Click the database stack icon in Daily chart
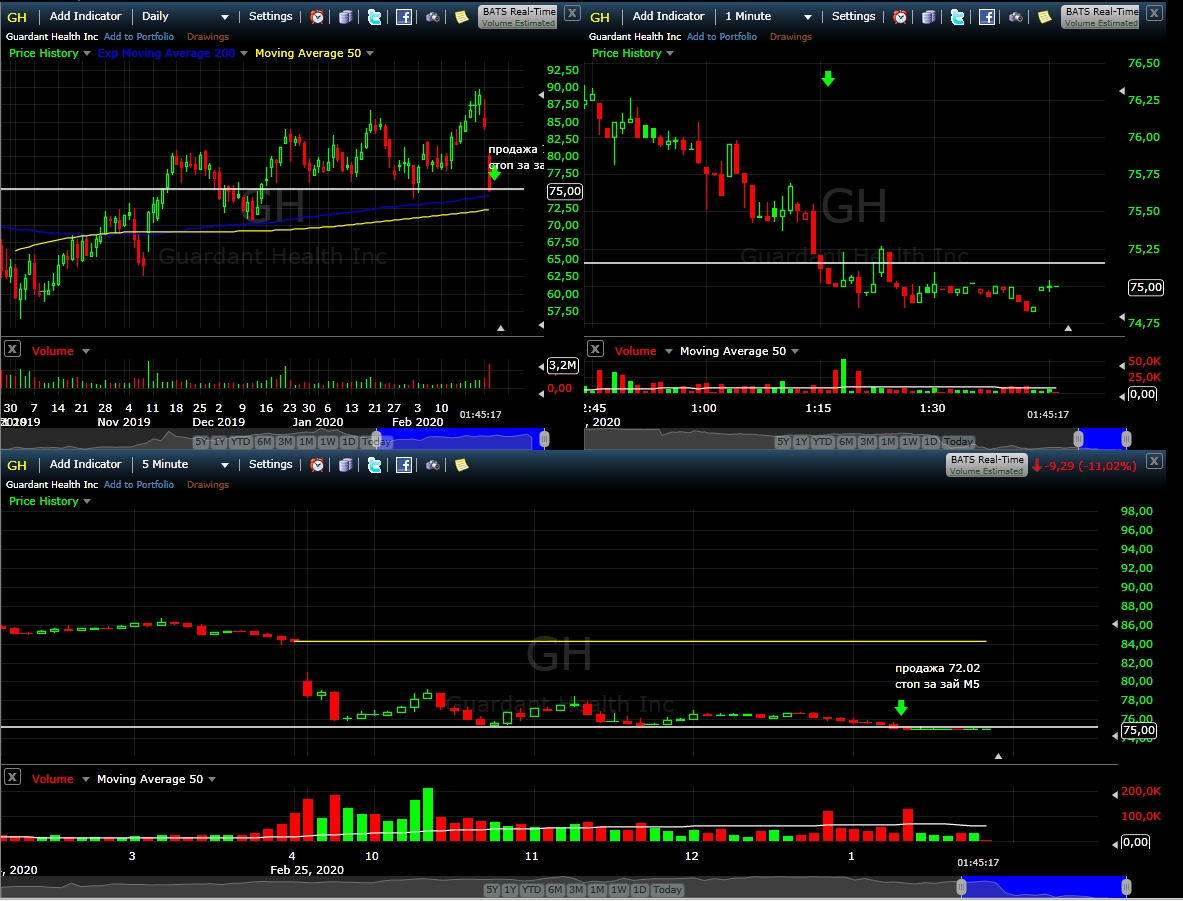Viewport: 1183px width, 901px height. [x=346, y=17]
